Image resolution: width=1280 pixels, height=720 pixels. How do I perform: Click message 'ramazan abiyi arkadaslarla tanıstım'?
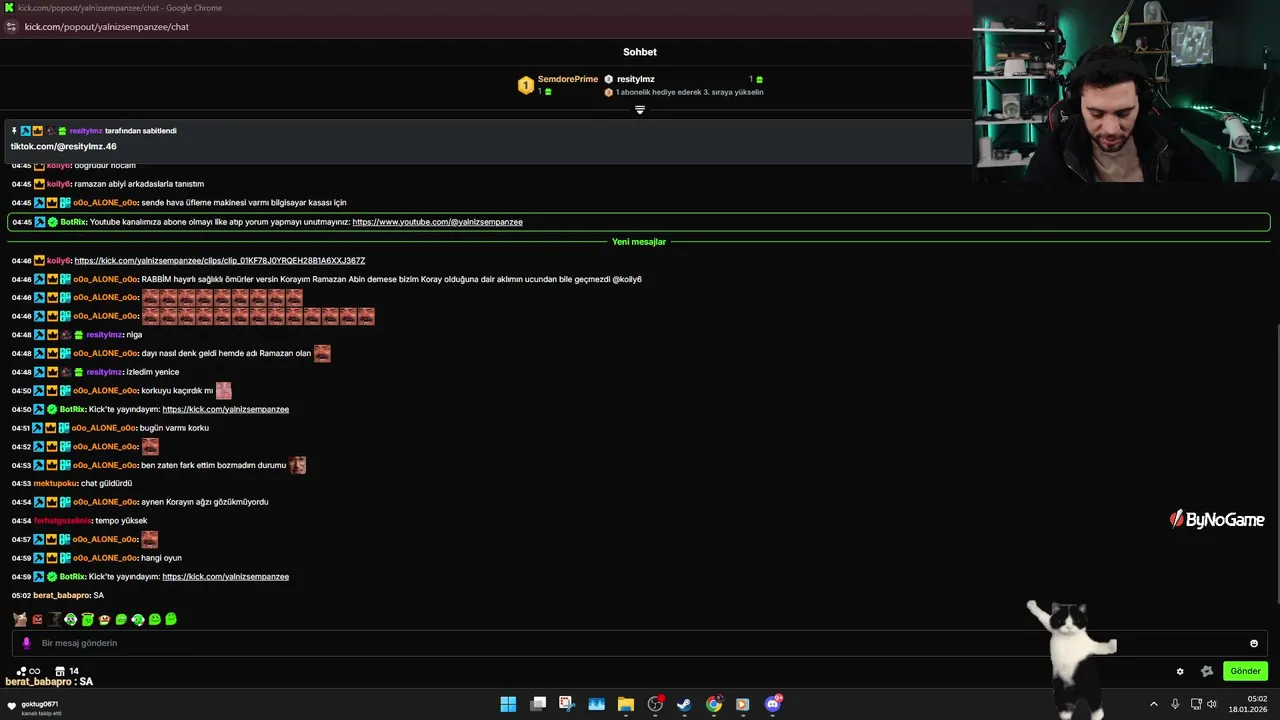(x=139, y=184)
